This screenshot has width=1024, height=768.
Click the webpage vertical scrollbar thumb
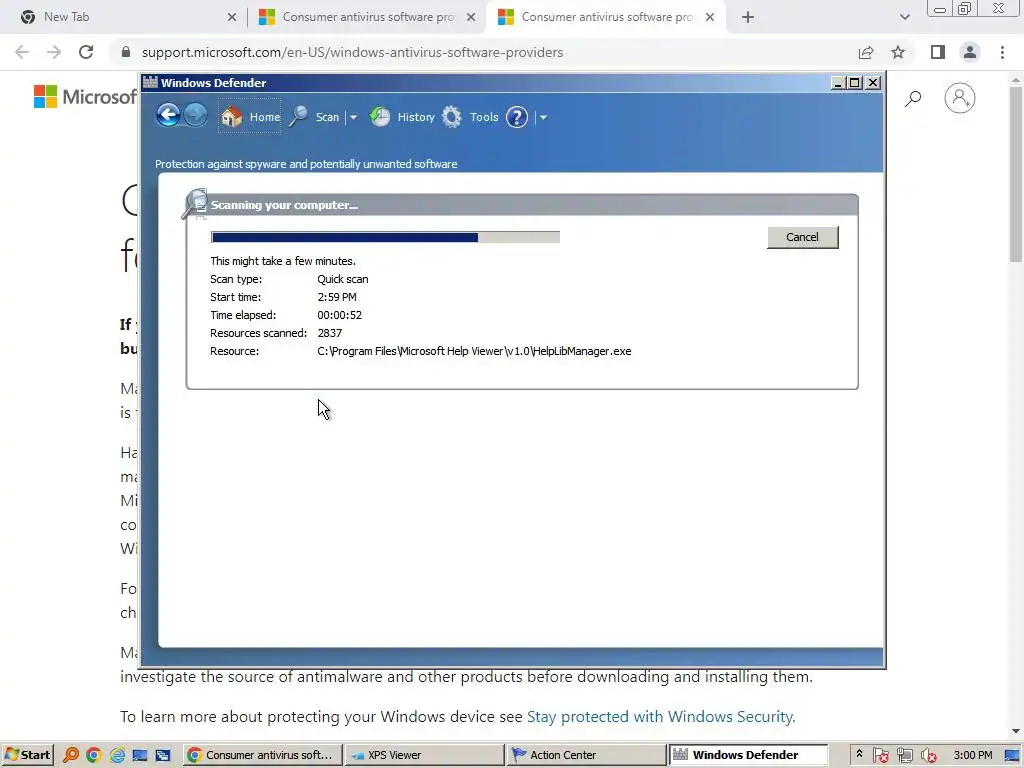[1016, 173]
